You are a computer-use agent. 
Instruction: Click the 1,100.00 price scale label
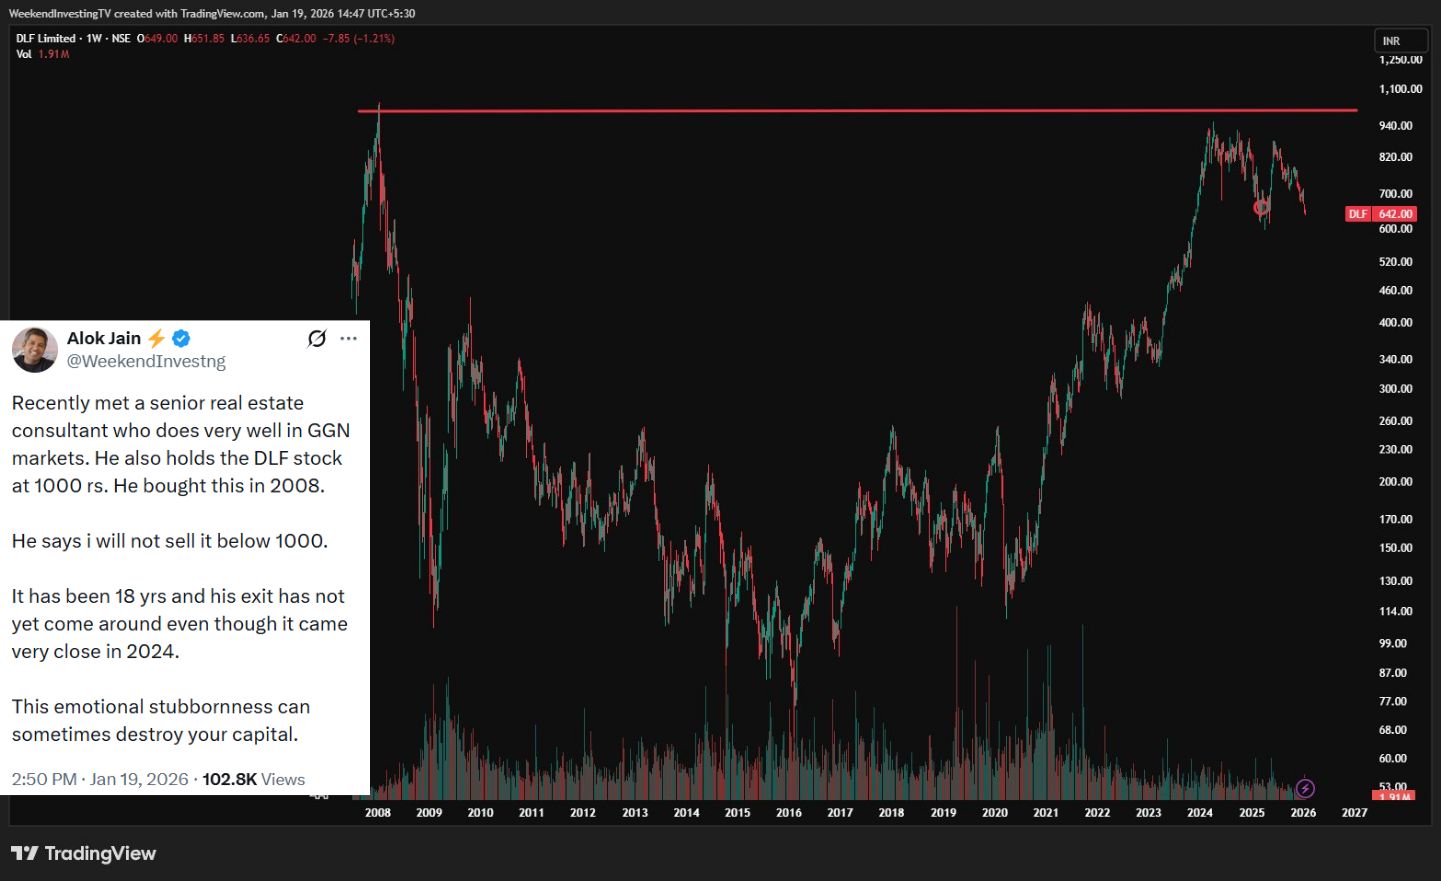tap(1400, 89)
